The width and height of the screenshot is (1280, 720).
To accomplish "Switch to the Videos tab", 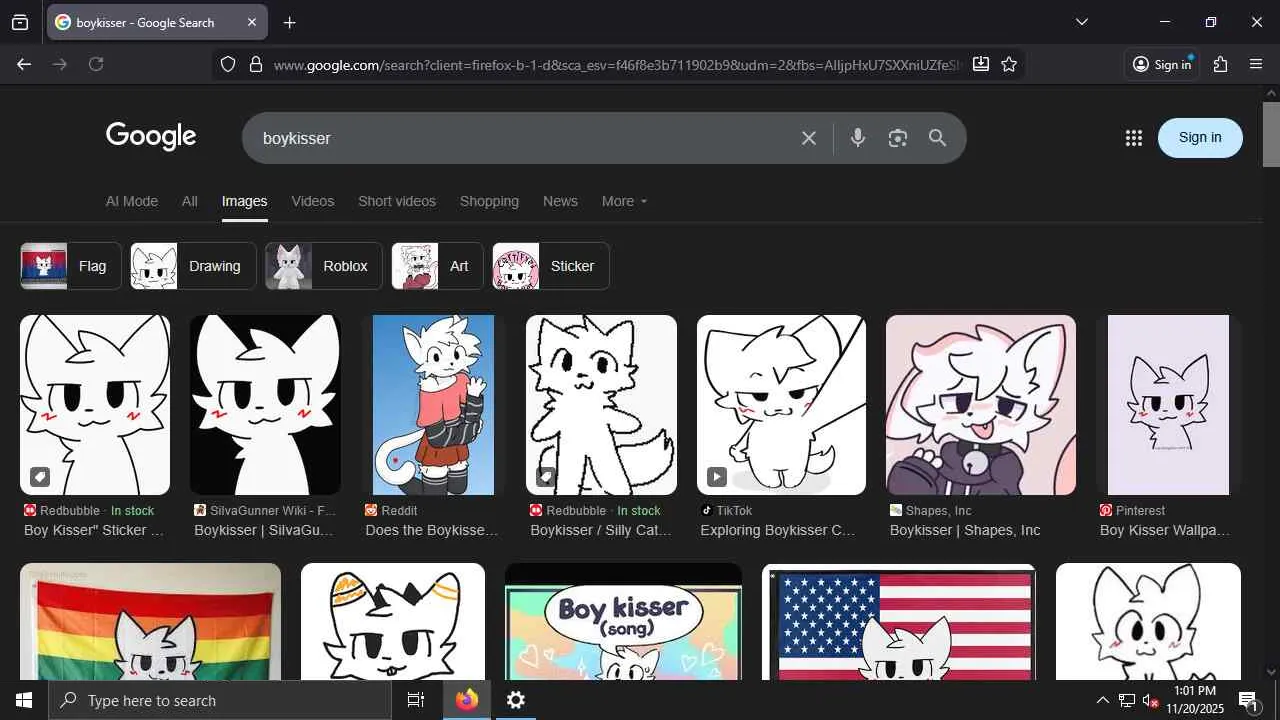I will (313, 201).
